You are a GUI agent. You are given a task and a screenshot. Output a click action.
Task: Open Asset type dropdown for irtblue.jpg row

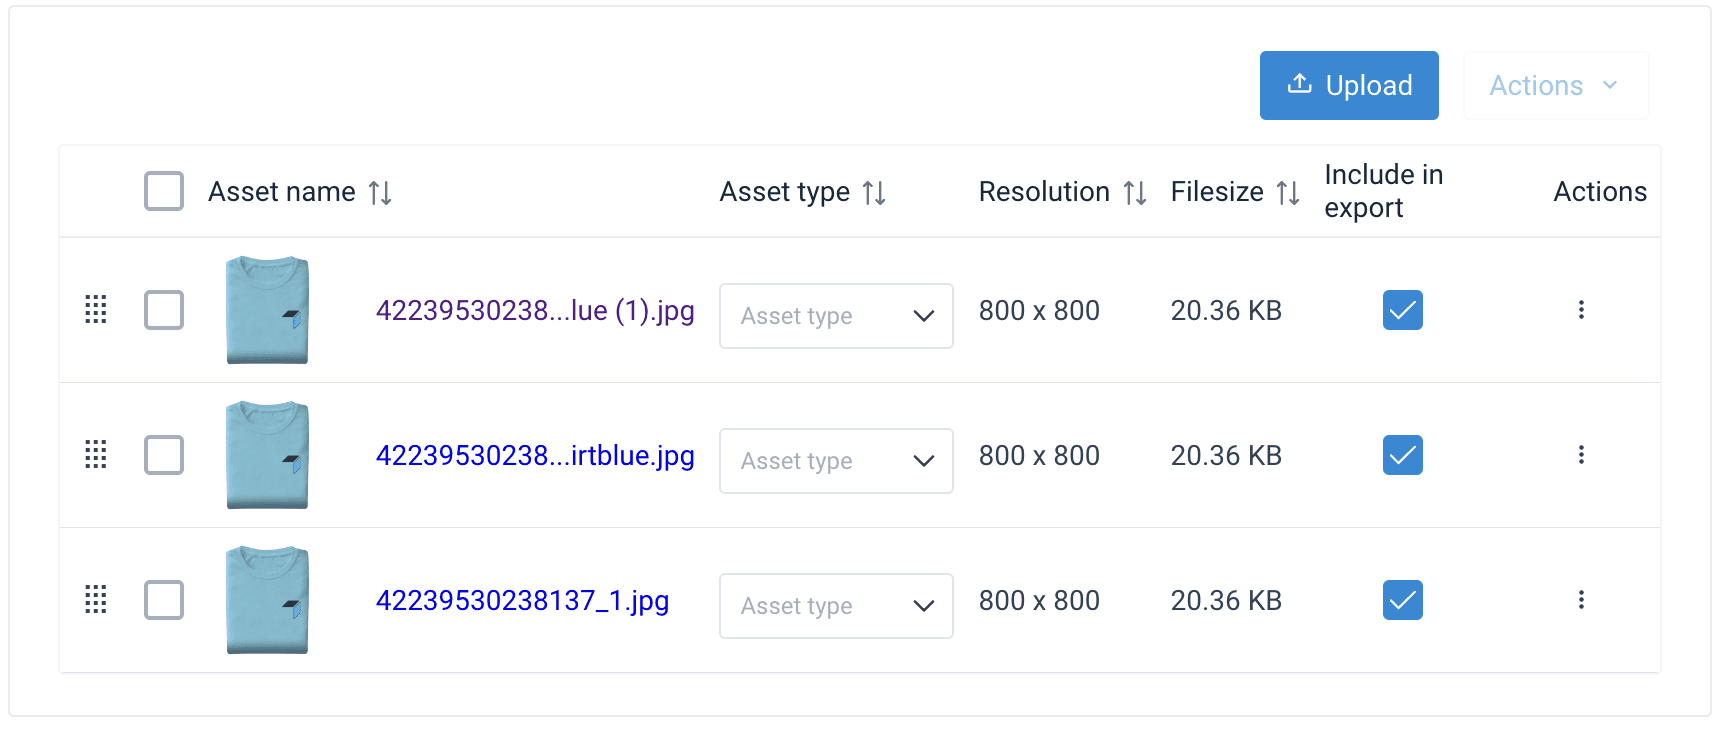click(836, 461)
